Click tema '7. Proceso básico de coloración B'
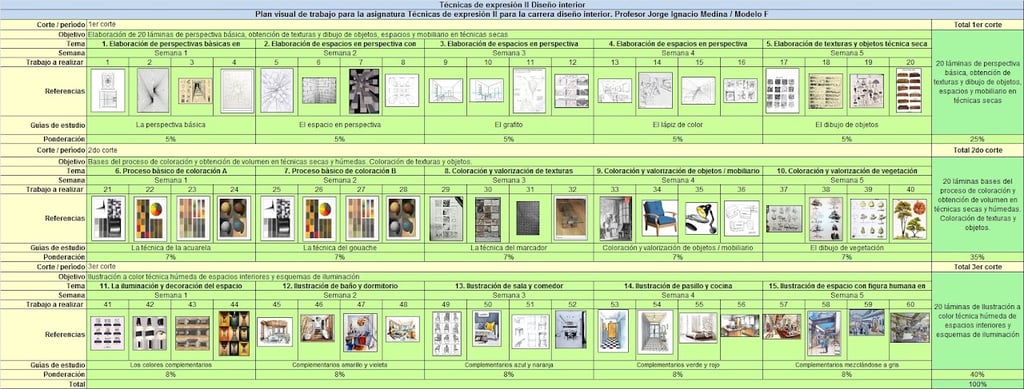Viewport: 1024px width, 389px height. click(x=340, y=170)
